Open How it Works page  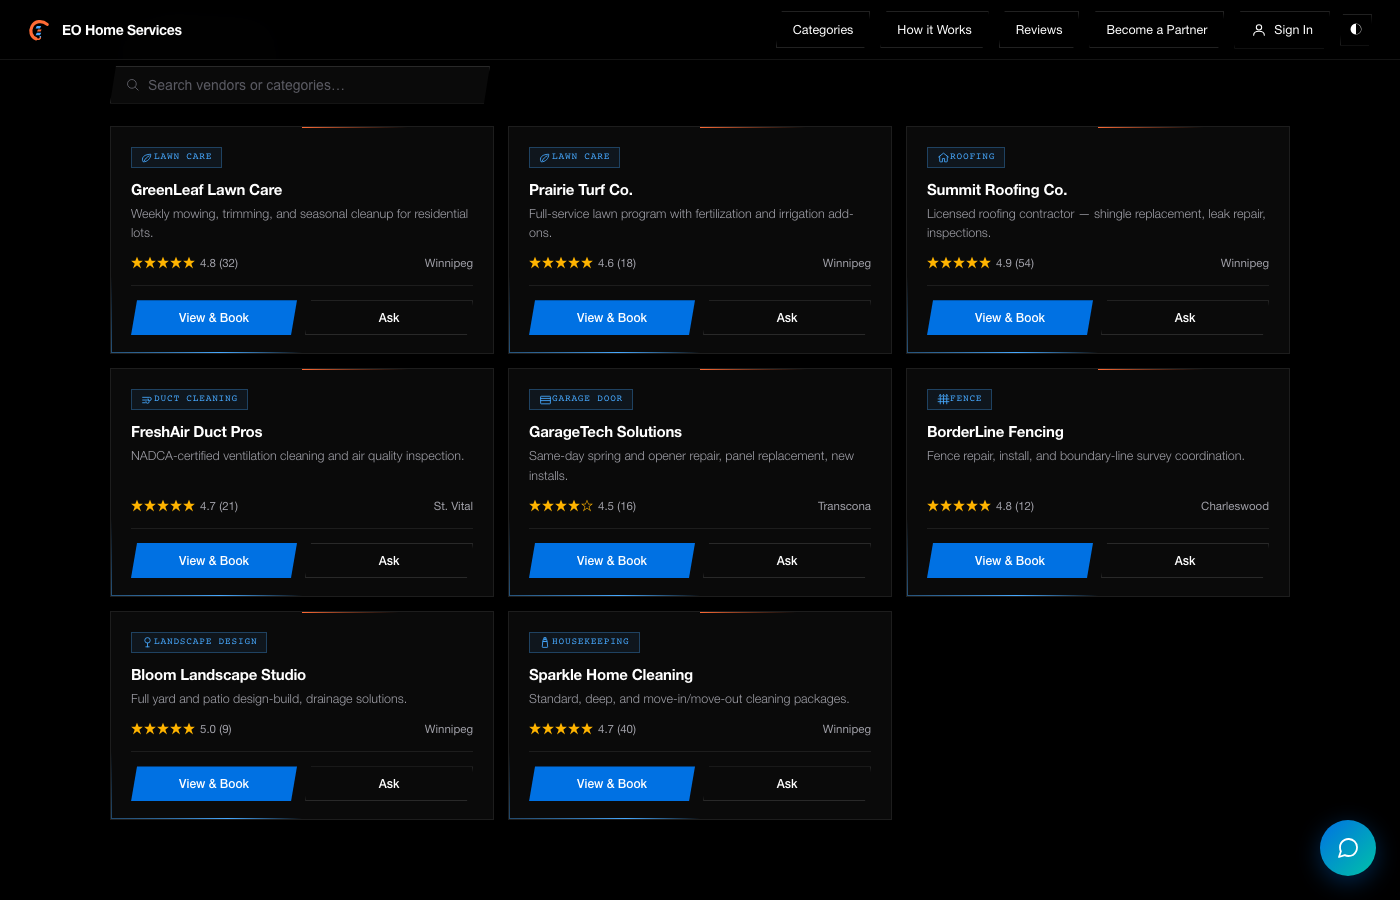[x=934, y=30]
